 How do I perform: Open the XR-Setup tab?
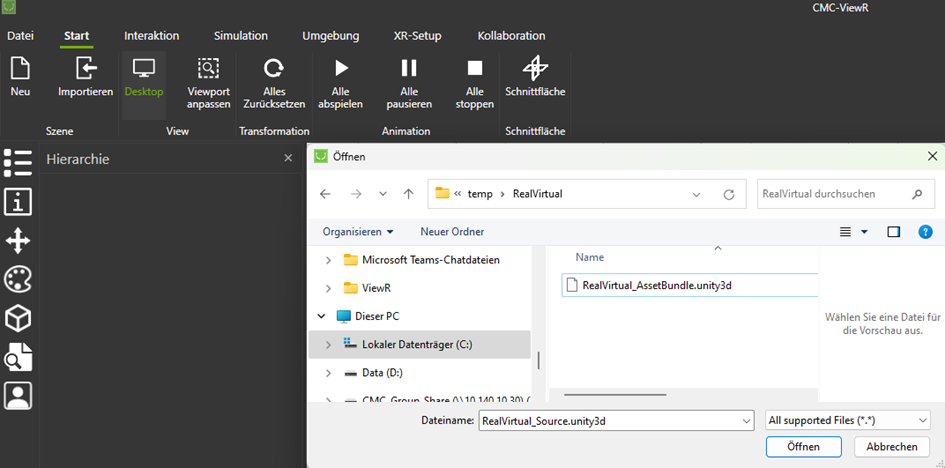pyautogui.click(x=418, y=36)
